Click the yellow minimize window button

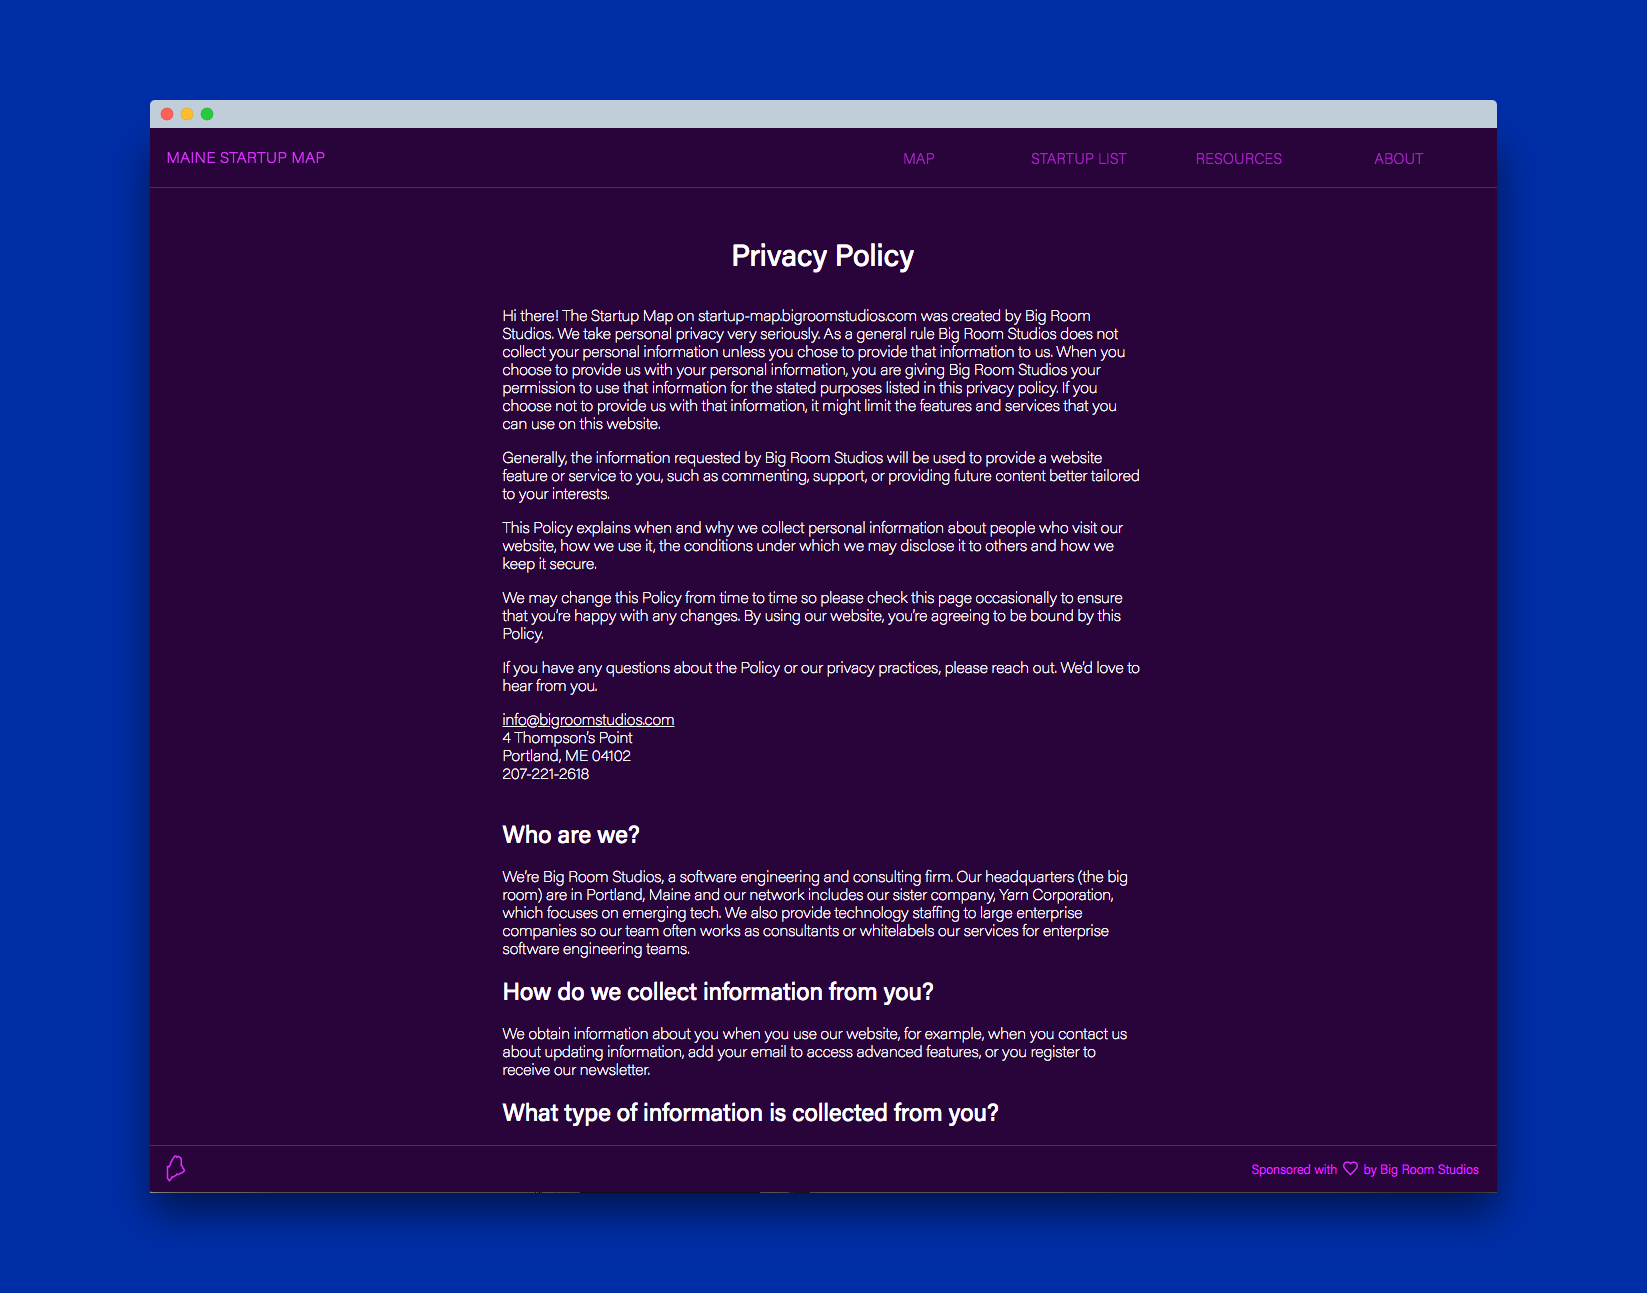point(187,114)
